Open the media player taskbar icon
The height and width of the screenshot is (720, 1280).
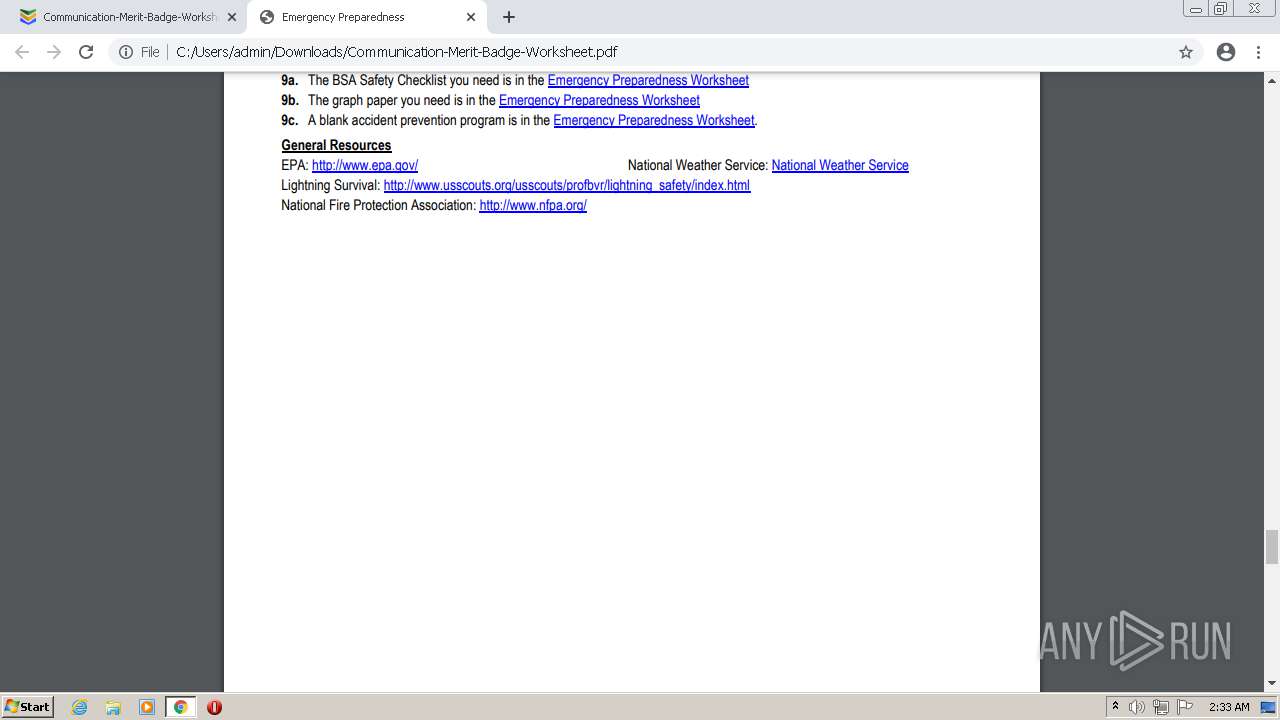coord(147,707)
